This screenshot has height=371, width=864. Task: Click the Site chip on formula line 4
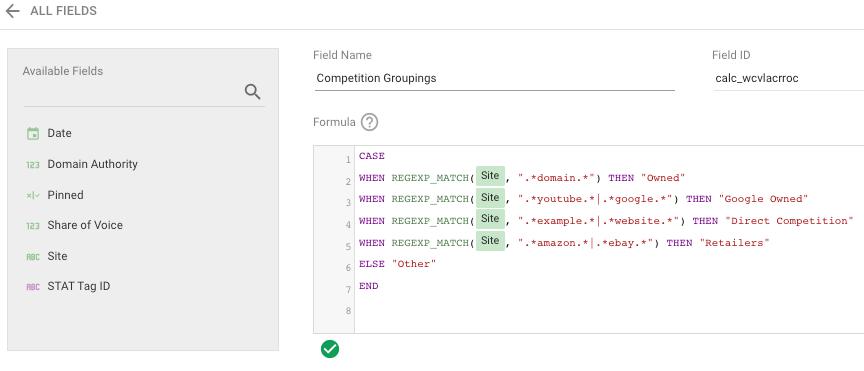click(490, 219)
